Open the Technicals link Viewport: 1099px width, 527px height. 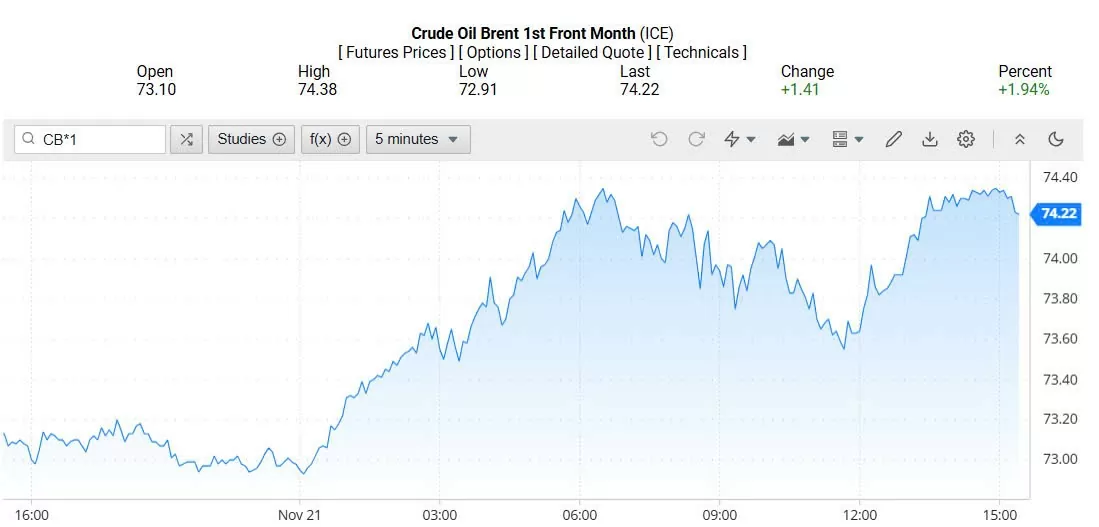tap(701, 52)
